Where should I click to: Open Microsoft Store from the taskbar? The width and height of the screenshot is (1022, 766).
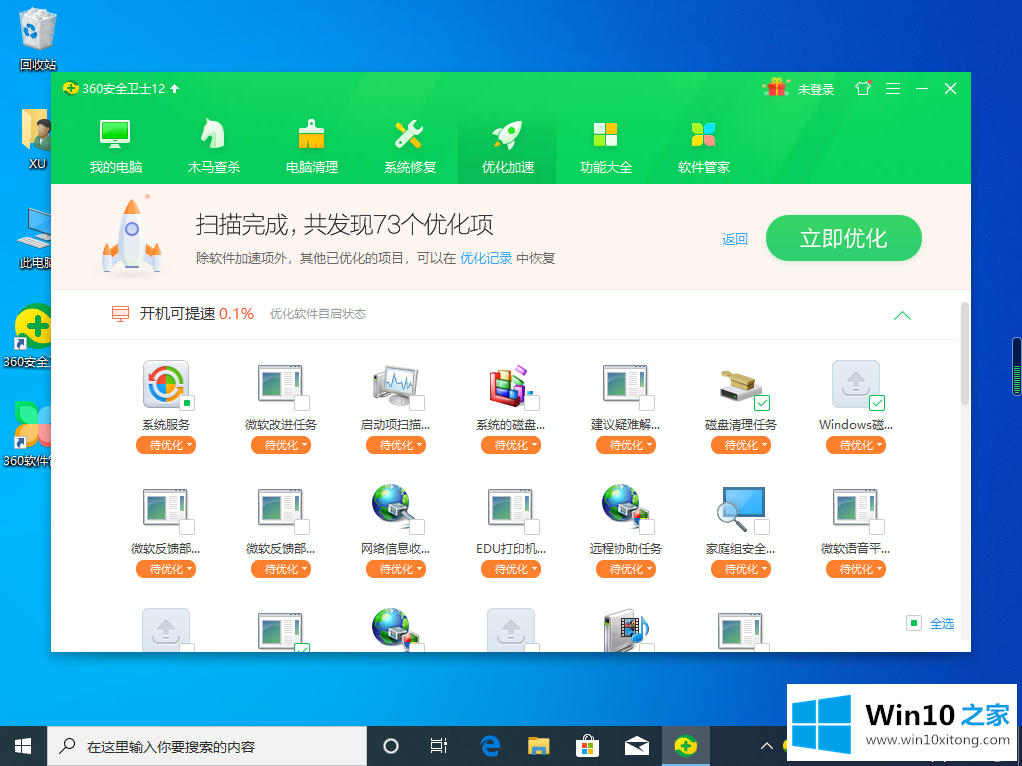(587, 746)
